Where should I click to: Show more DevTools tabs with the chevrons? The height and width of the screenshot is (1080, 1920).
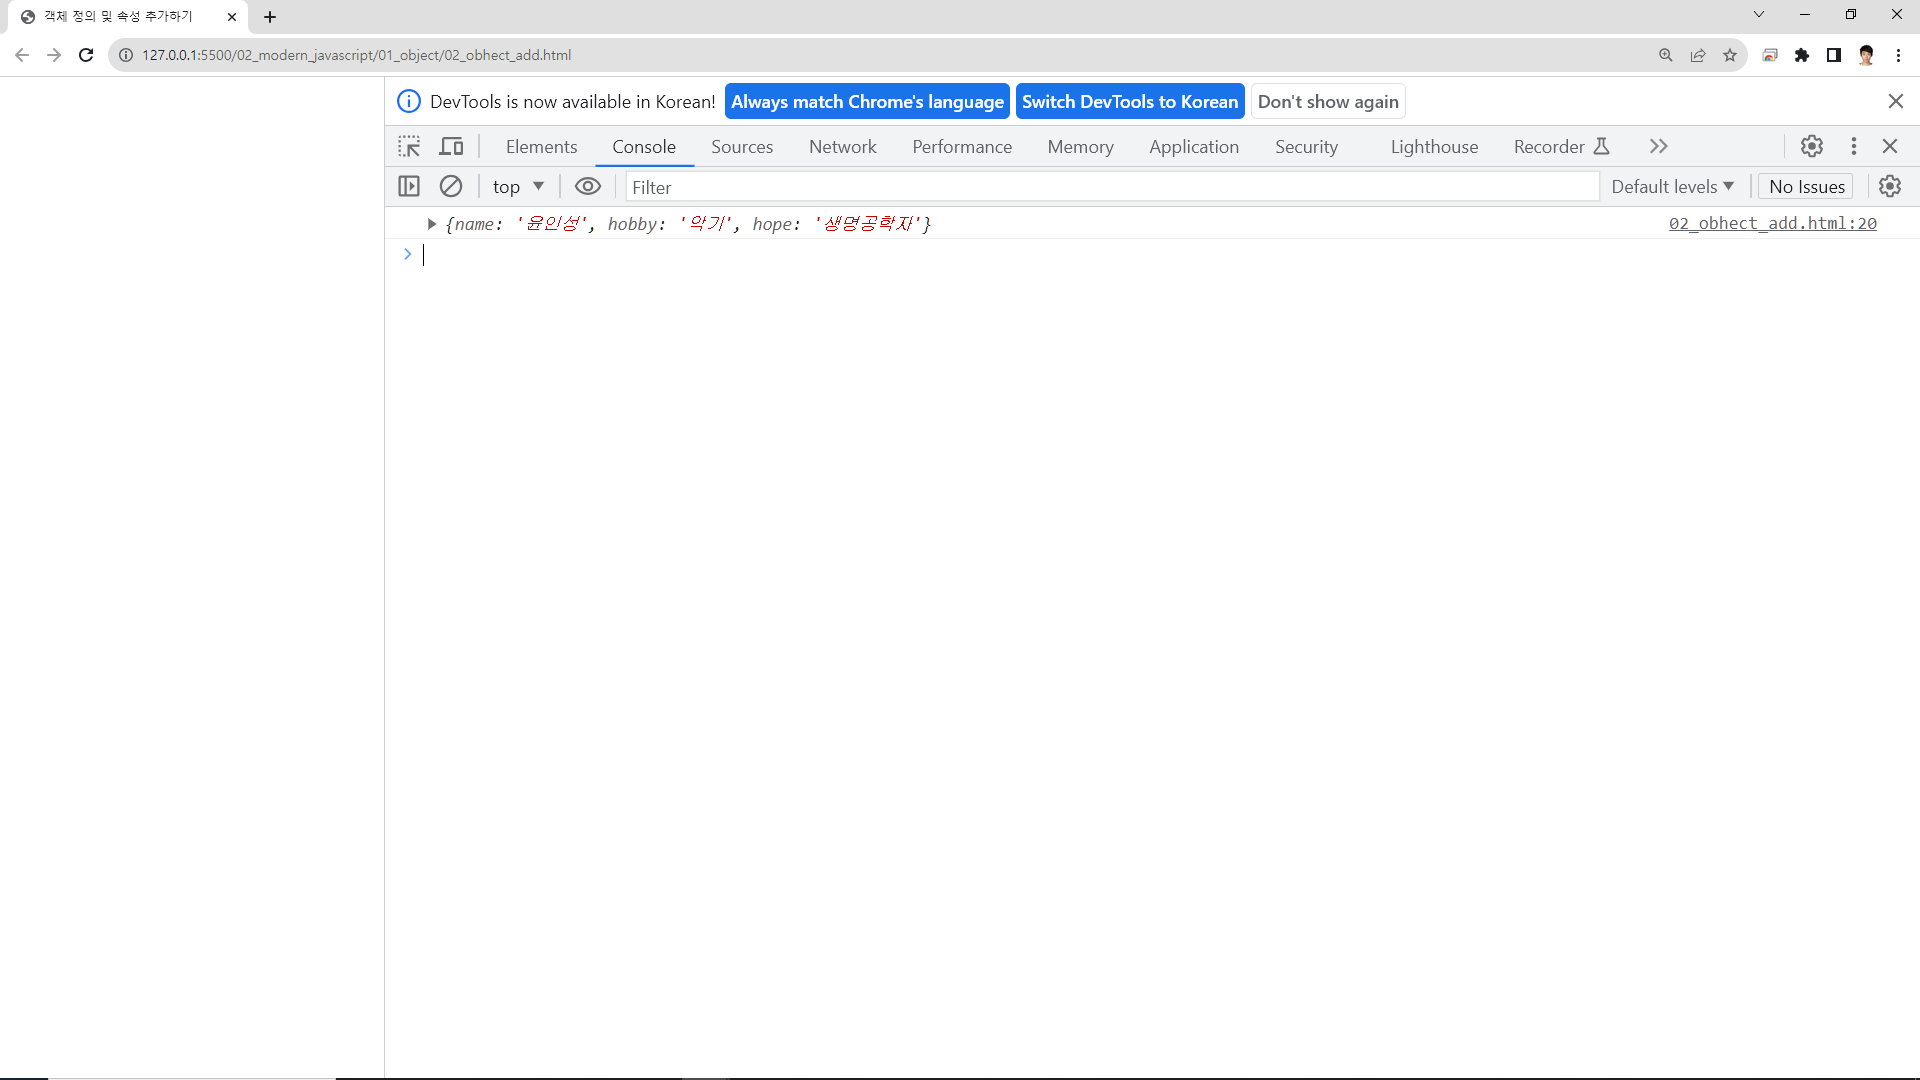coord(1659,147)
